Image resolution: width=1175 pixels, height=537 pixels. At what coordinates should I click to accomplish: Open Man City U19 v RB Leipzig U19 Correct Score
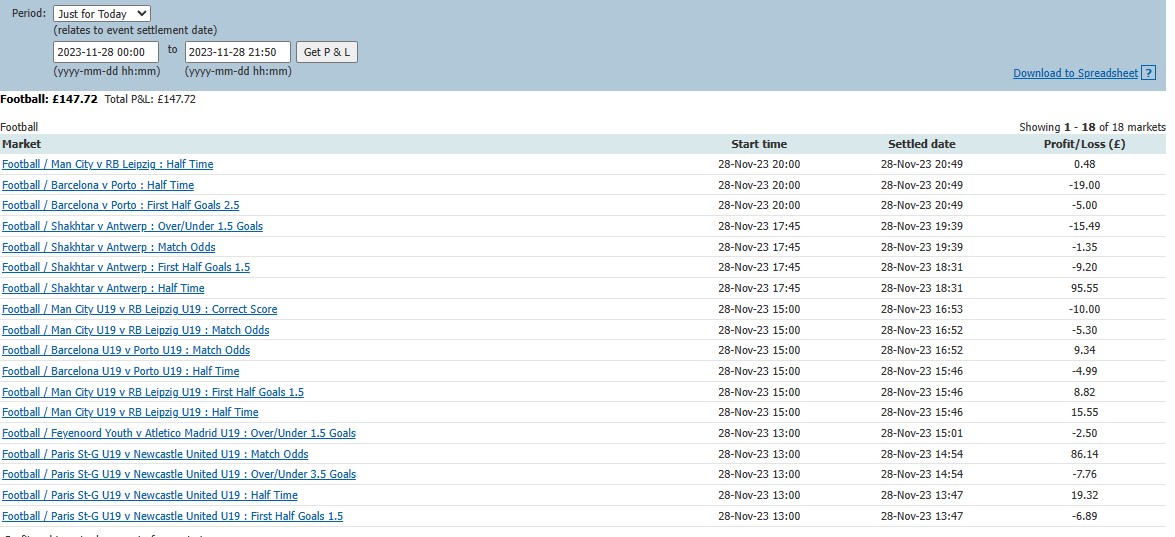(139, 309)
